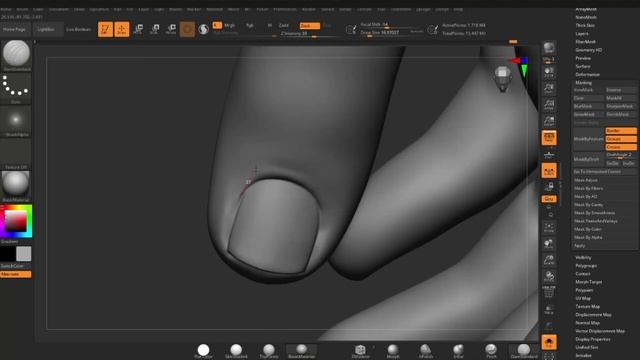Click the lock camera icon
The width and height of the screenshot is (640, 360).
tap(549, 187)
